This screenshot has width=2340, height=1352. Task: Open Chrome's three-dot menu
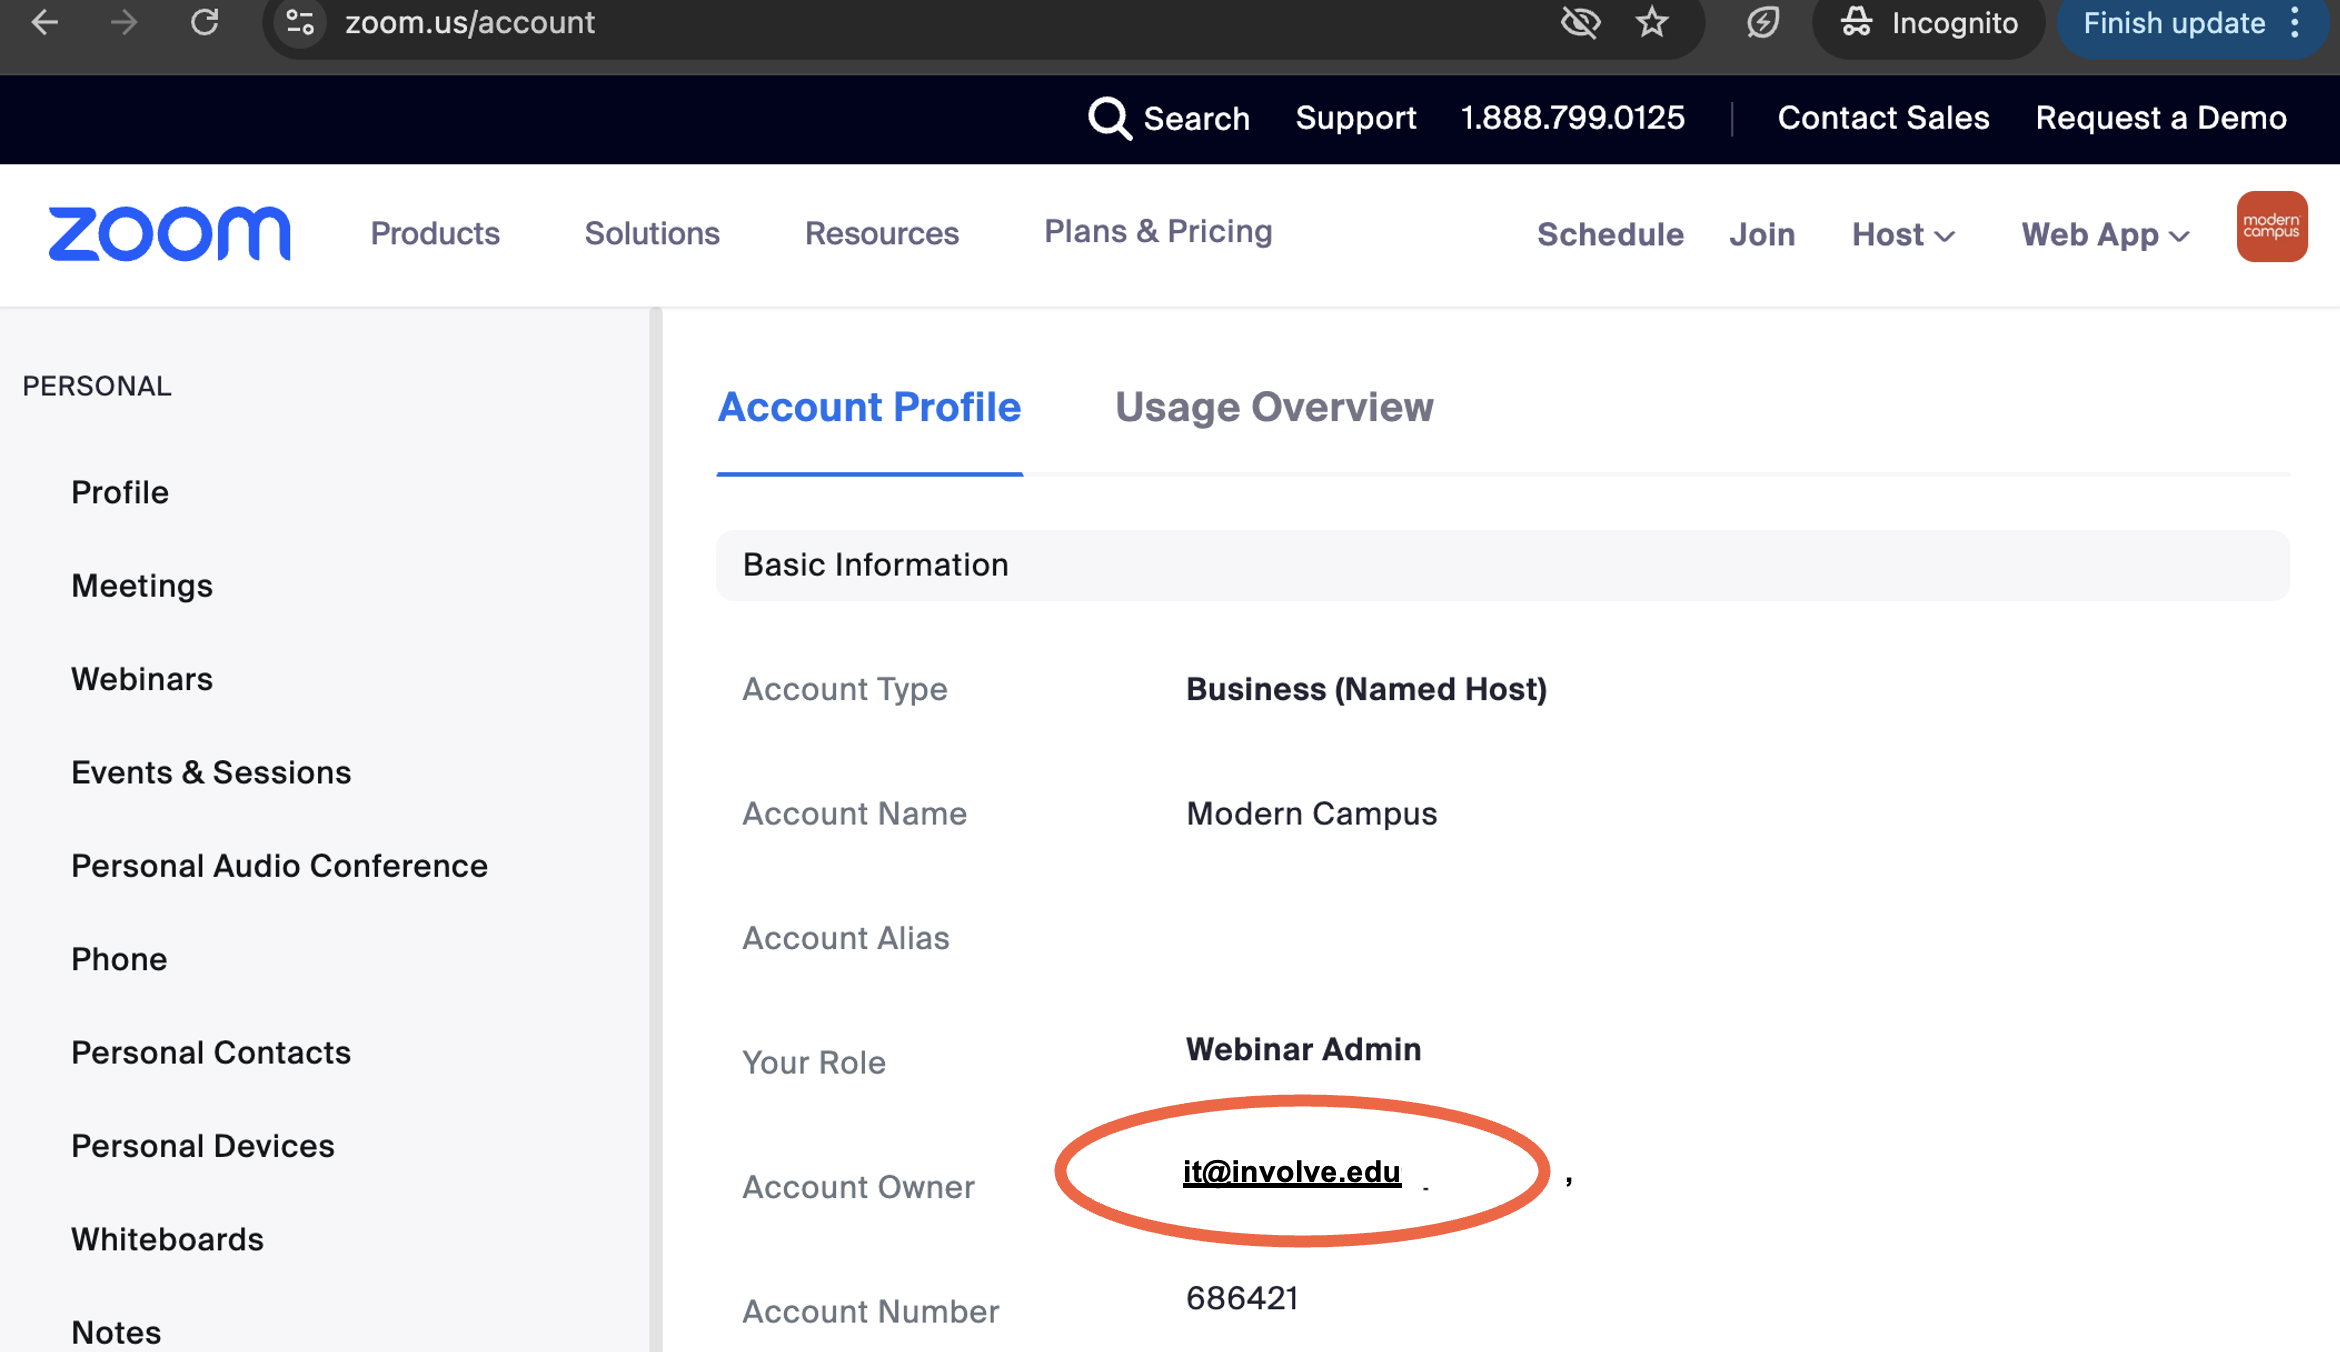[x=2296, y=22]
